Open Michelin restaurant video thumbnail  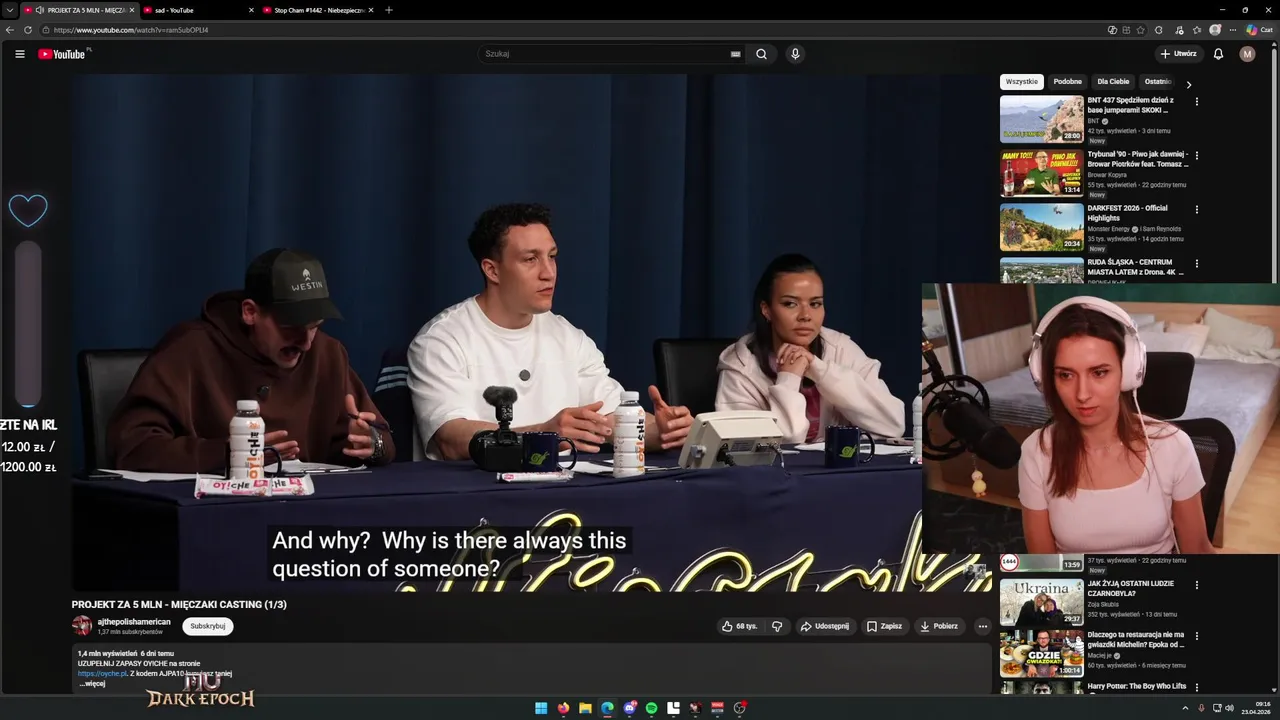pyautogui.click(x=1042, y=653)
